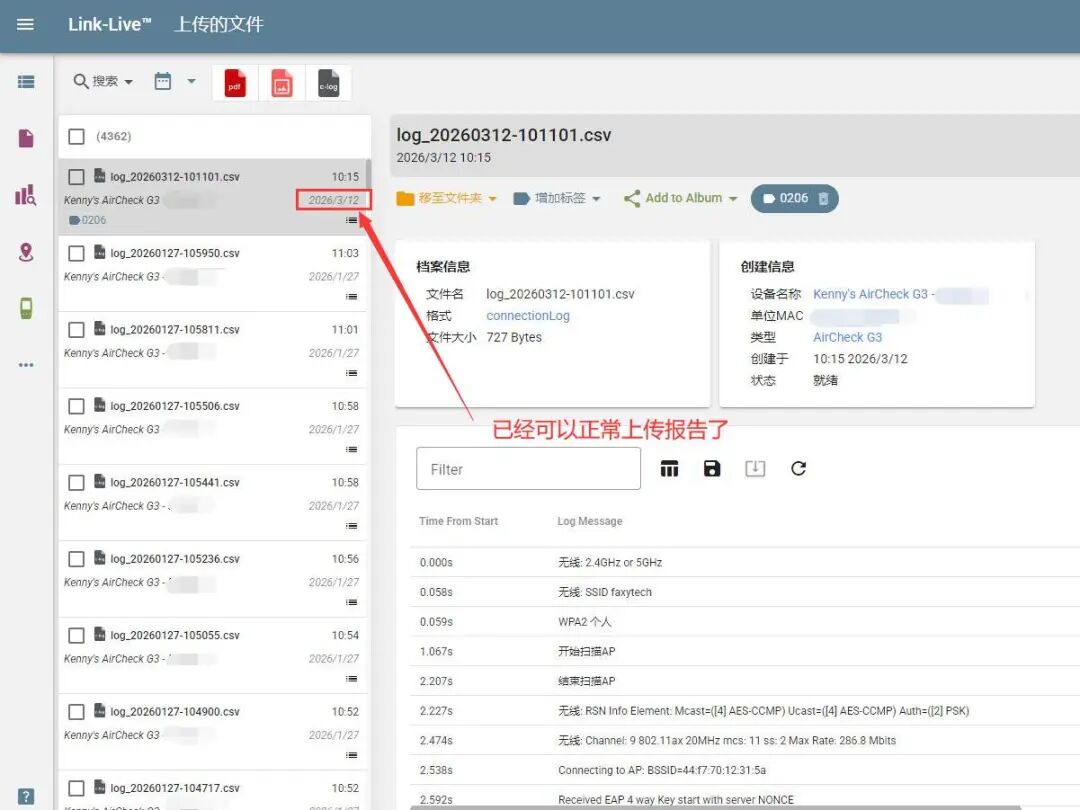Image resolution: width=1080 pixels, height=810 pixels.
Task: Open the hamburger navigation menu
Action: click(26, 25)
